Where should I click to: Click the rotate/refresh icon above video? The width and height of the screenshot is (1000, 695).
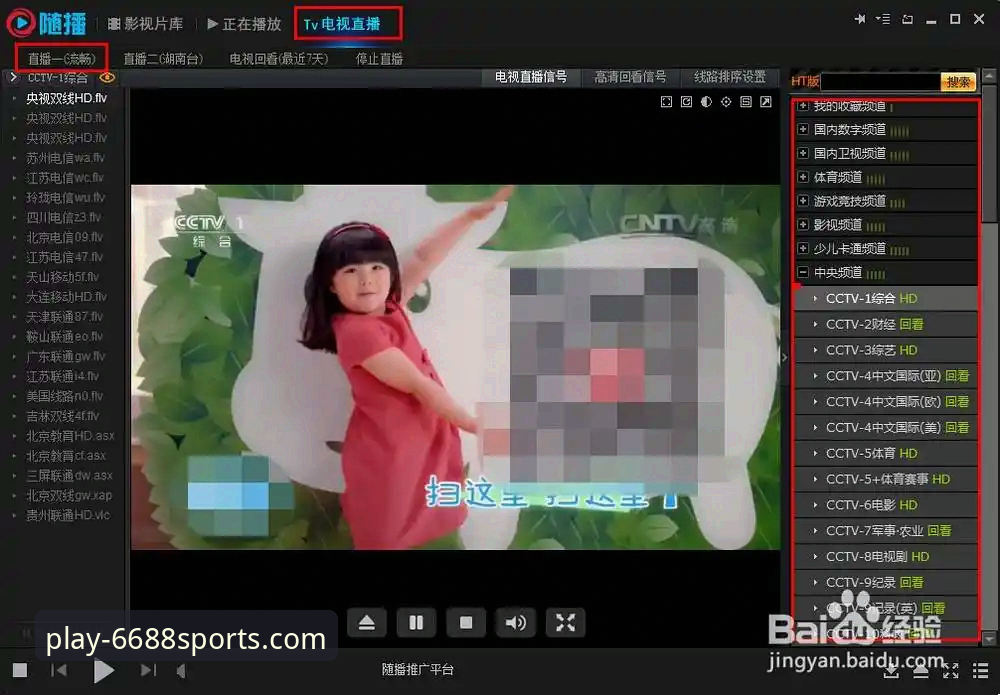[x=686, y=102]
